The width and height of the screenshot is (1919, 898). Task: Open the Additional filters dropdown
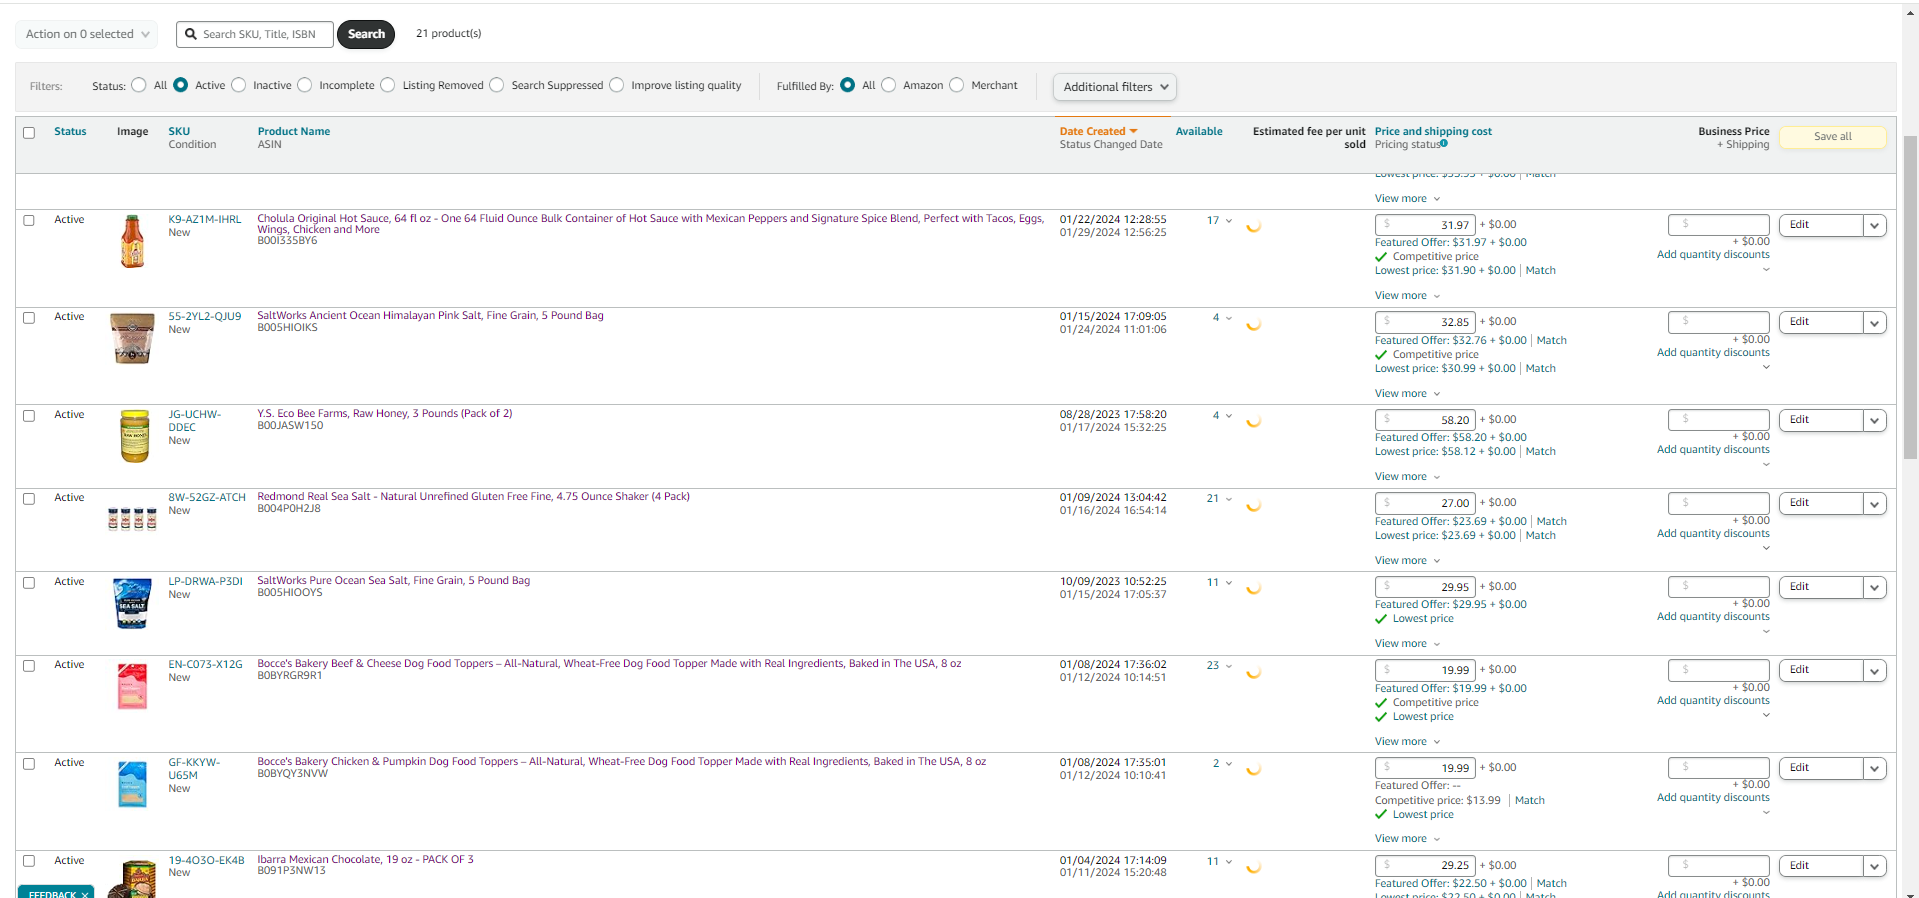[1115, 87]
